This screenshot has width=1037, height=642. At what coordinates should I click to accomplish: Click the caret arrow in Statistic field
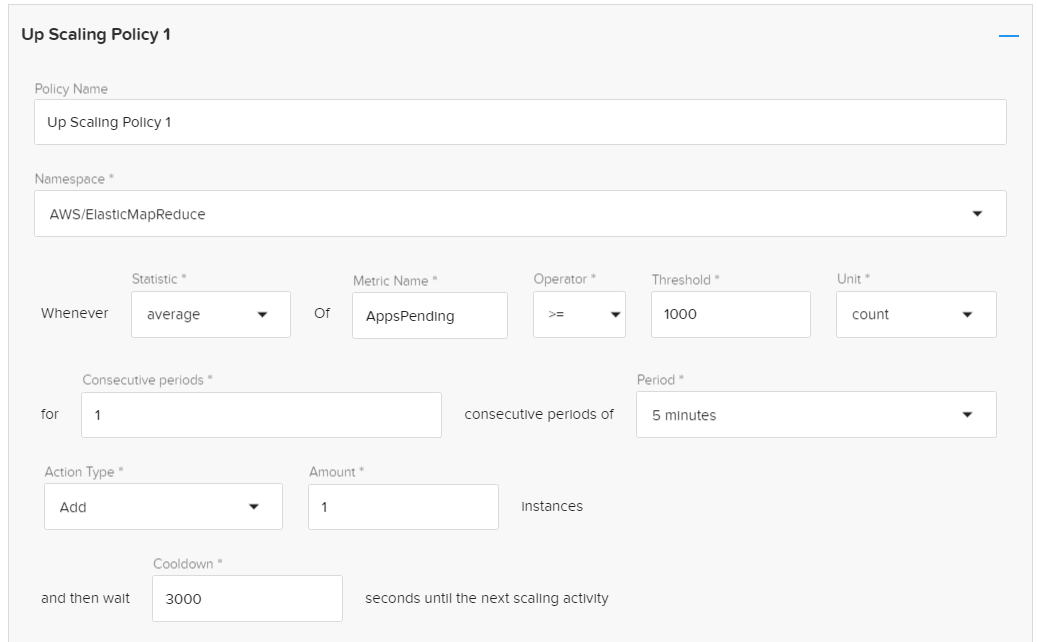pos(262,315)
